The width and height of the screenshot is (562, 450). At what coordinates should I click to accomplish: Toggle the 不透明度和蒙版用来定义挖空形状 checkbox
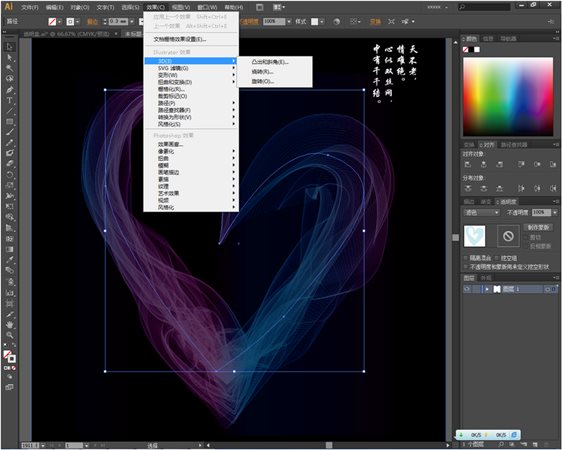point(466,267)
